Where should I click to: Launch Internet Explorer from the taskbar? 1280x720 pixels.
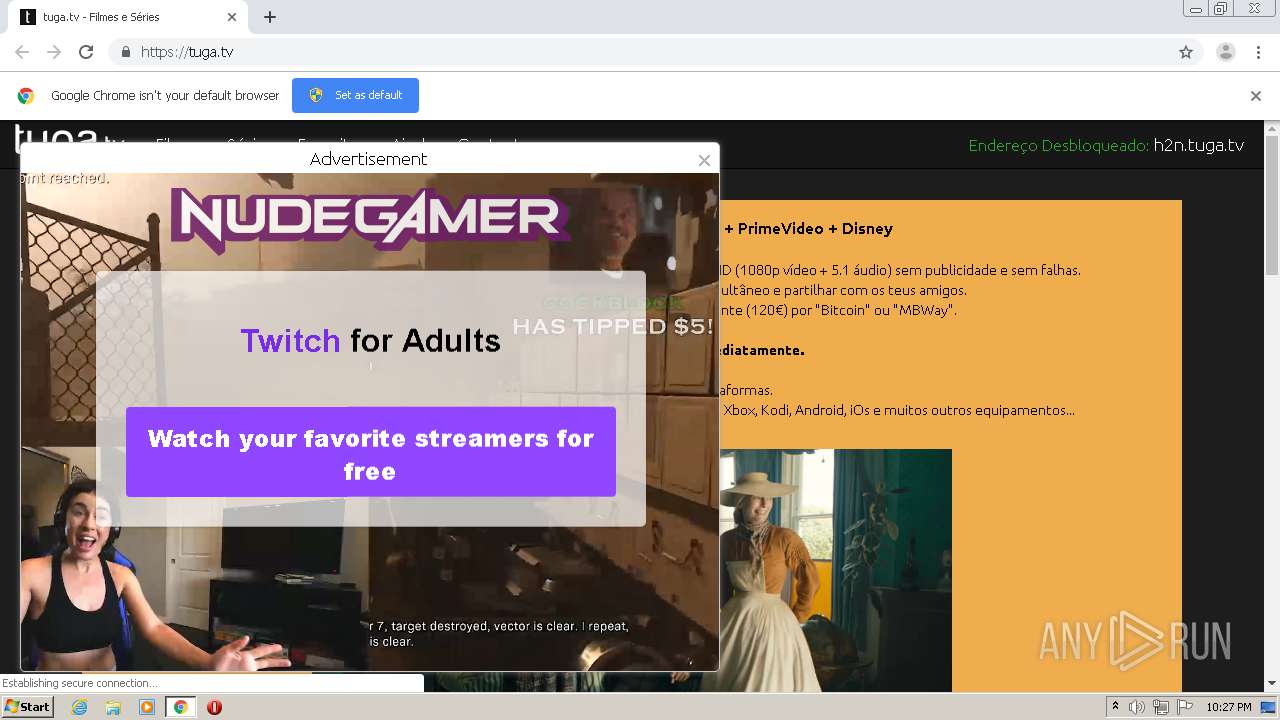click(80, 707)
